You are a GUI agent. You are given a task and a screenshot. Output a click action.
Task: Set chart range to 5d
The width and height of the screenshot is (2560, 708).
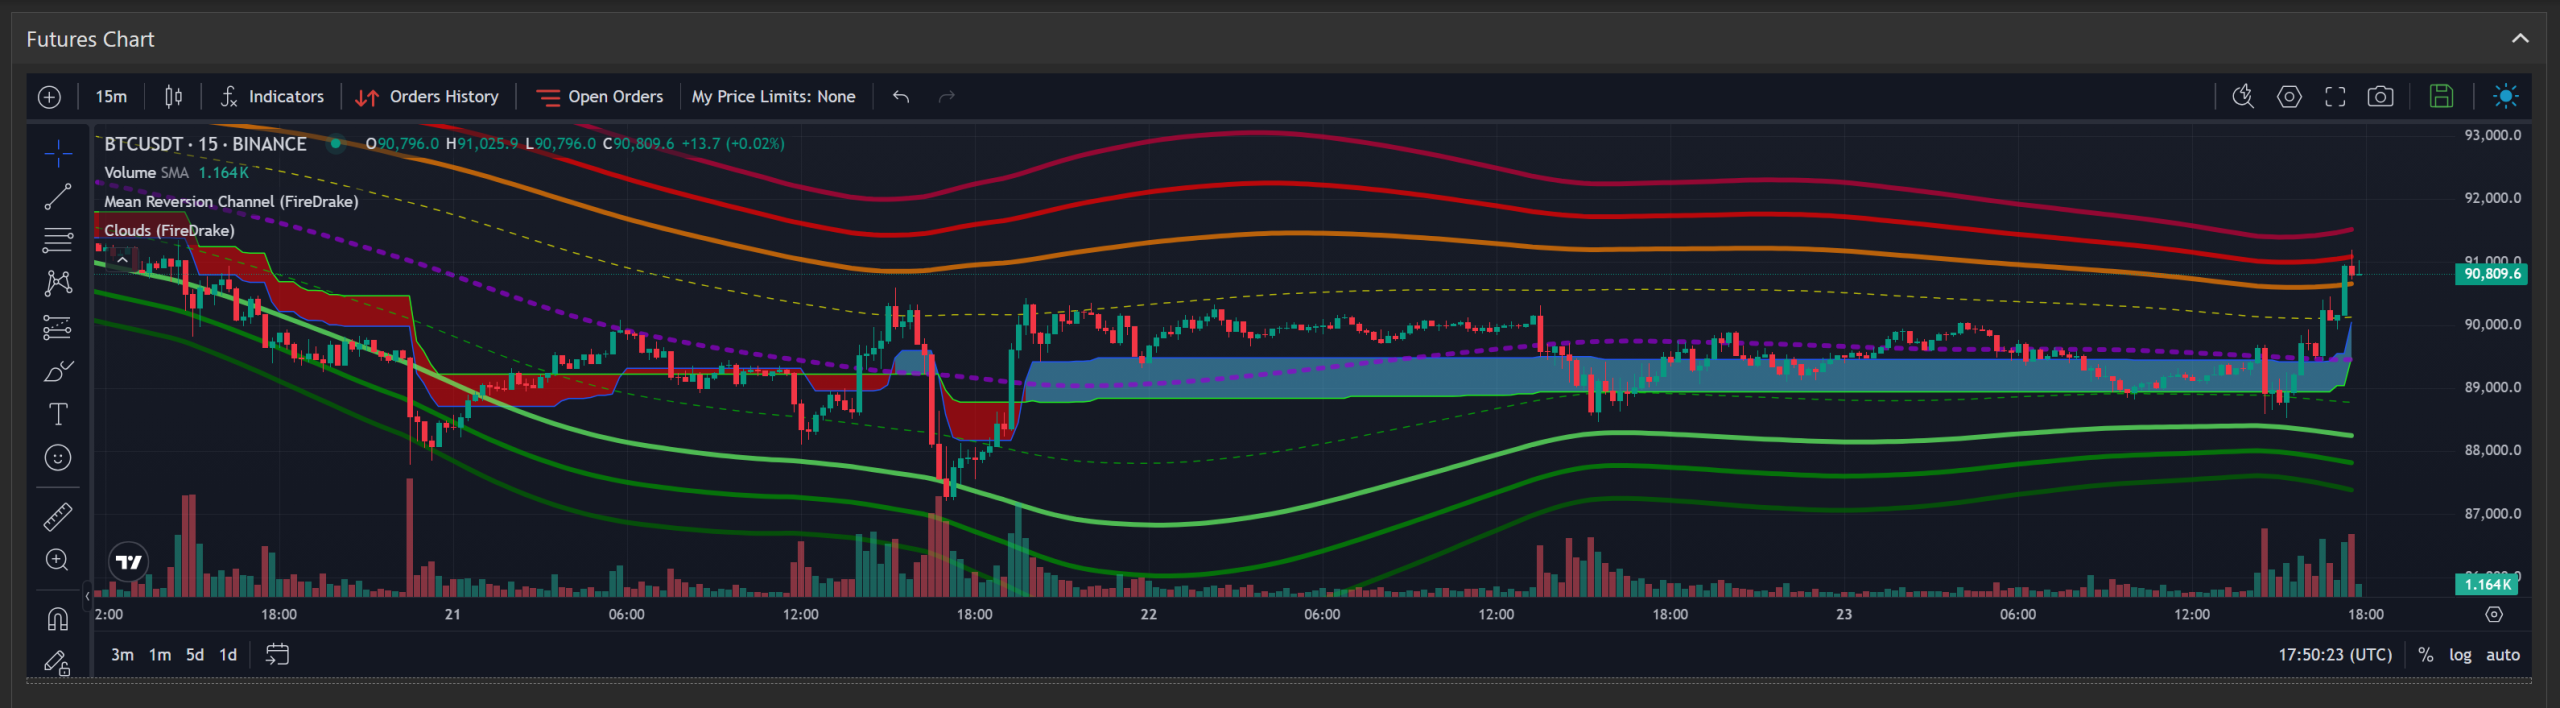click(195, 655)
